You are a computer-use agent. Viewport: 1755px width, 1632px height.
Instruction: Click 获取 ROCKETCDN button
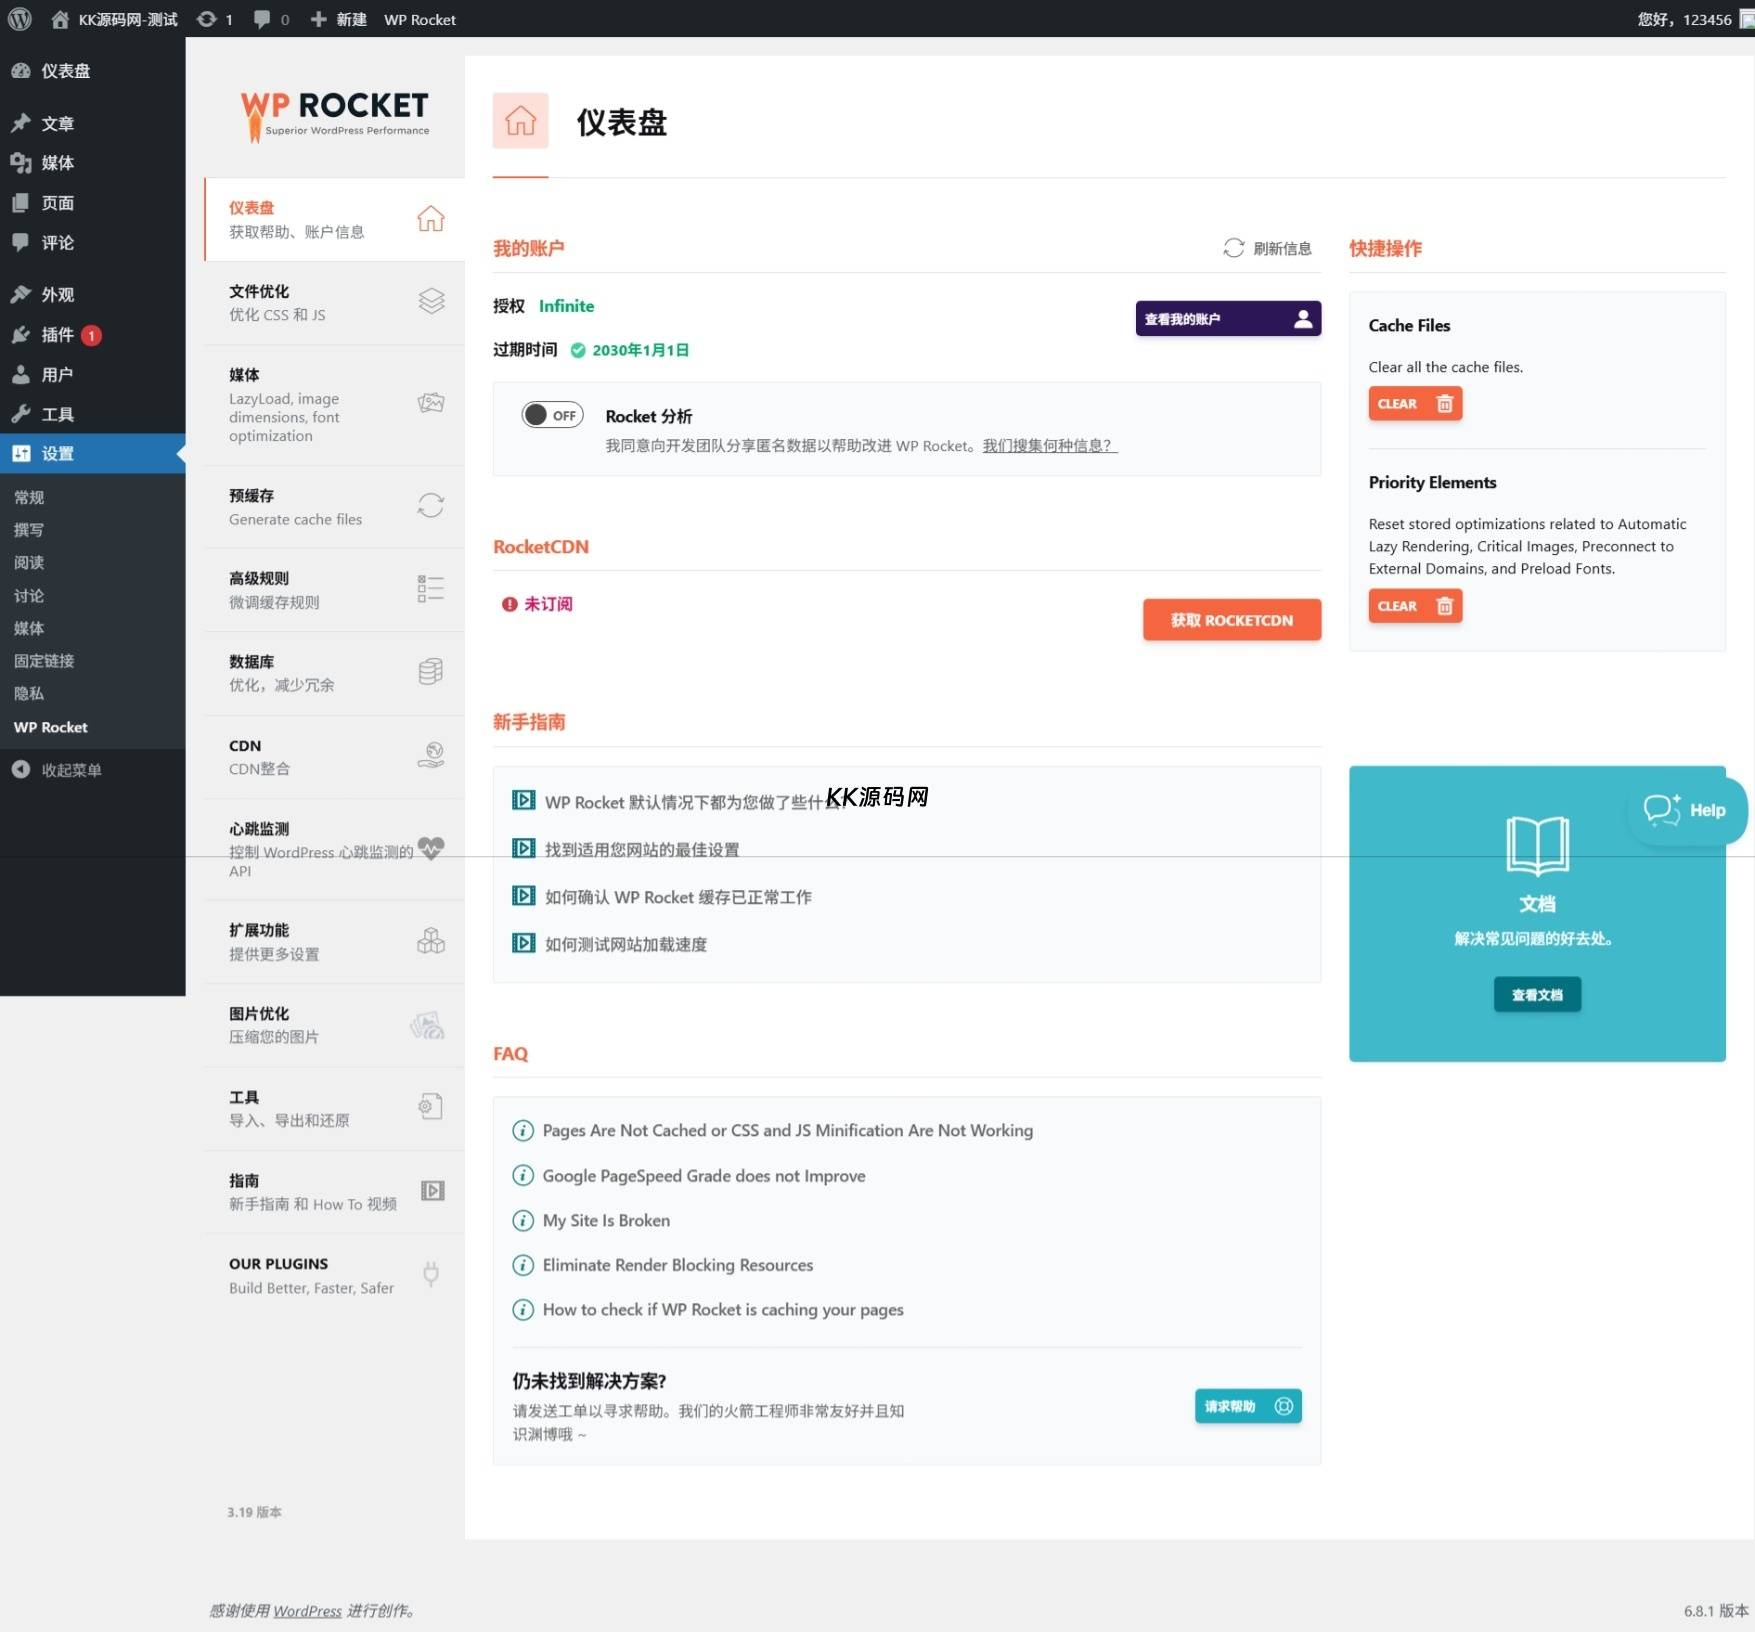(x=1232, y=620)
